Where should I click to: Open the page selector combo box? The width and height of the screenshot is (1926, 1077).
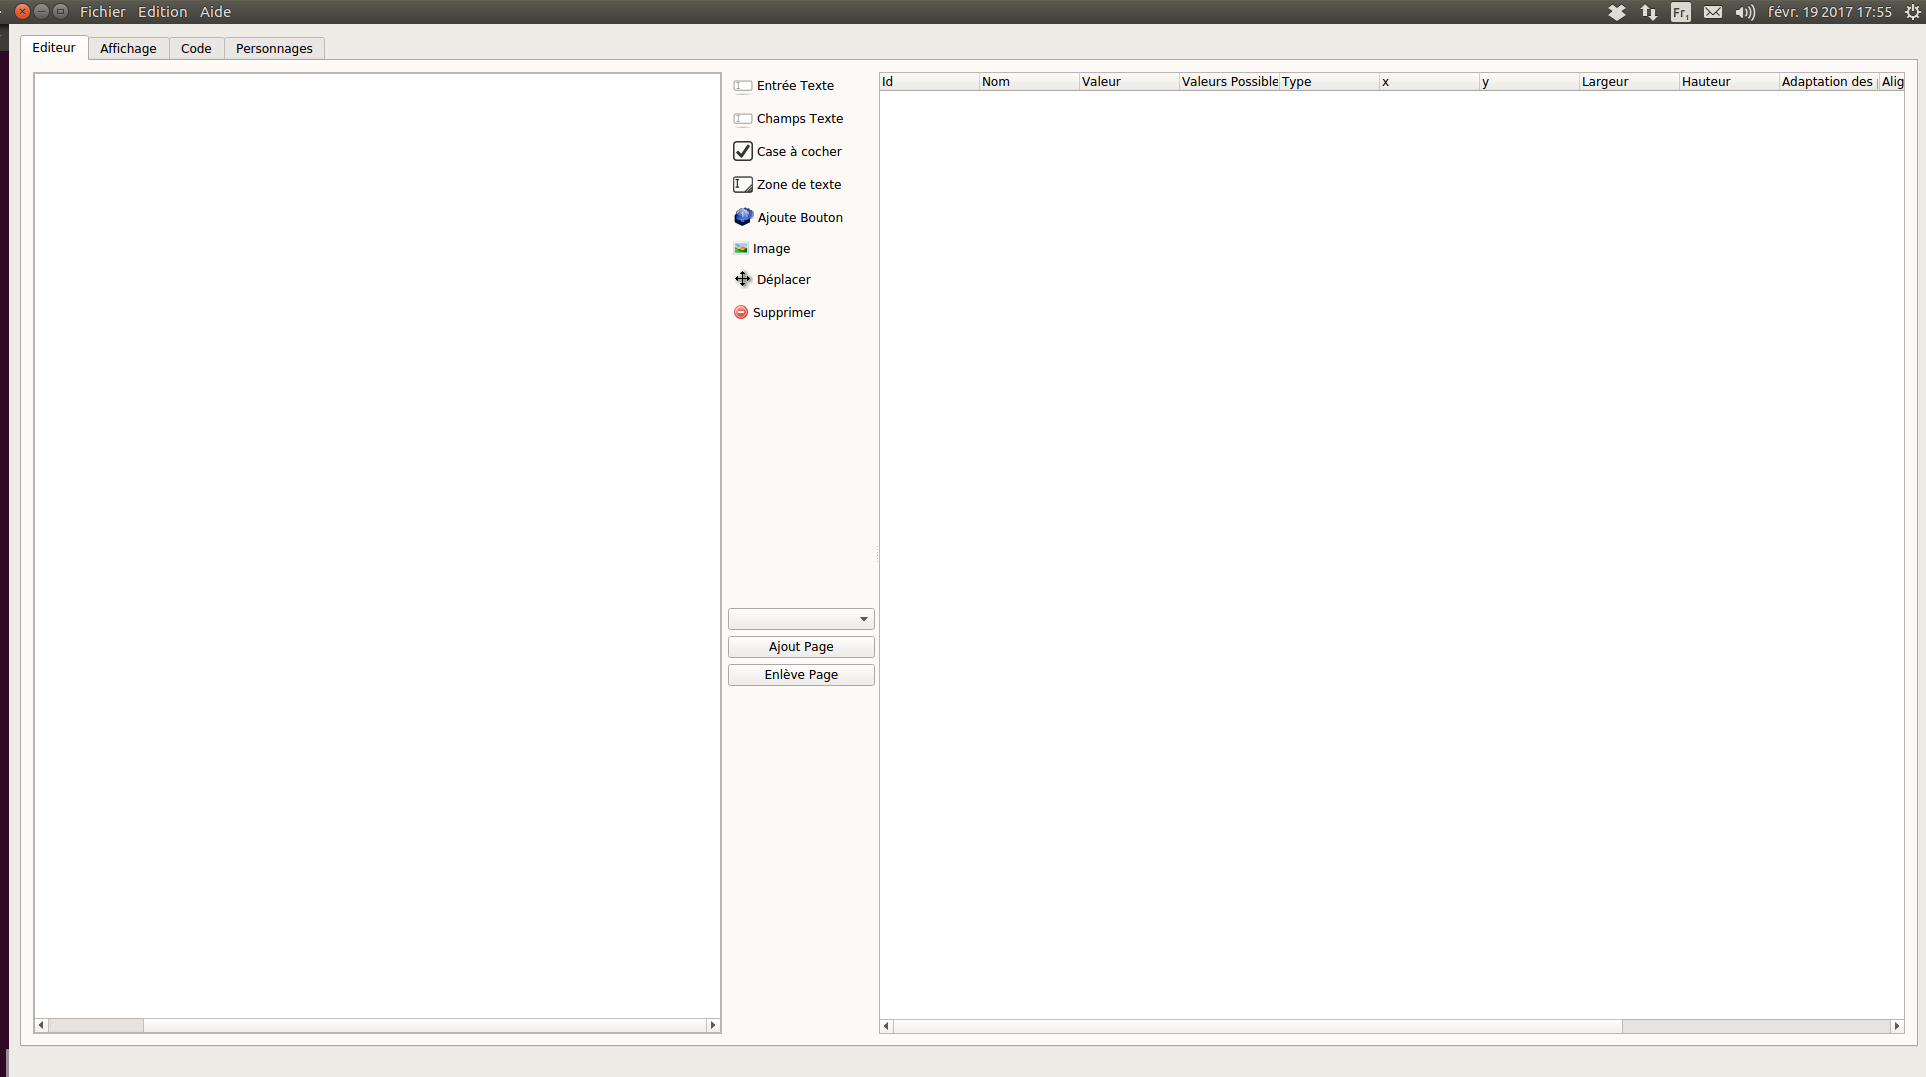[x=801, y=619]
